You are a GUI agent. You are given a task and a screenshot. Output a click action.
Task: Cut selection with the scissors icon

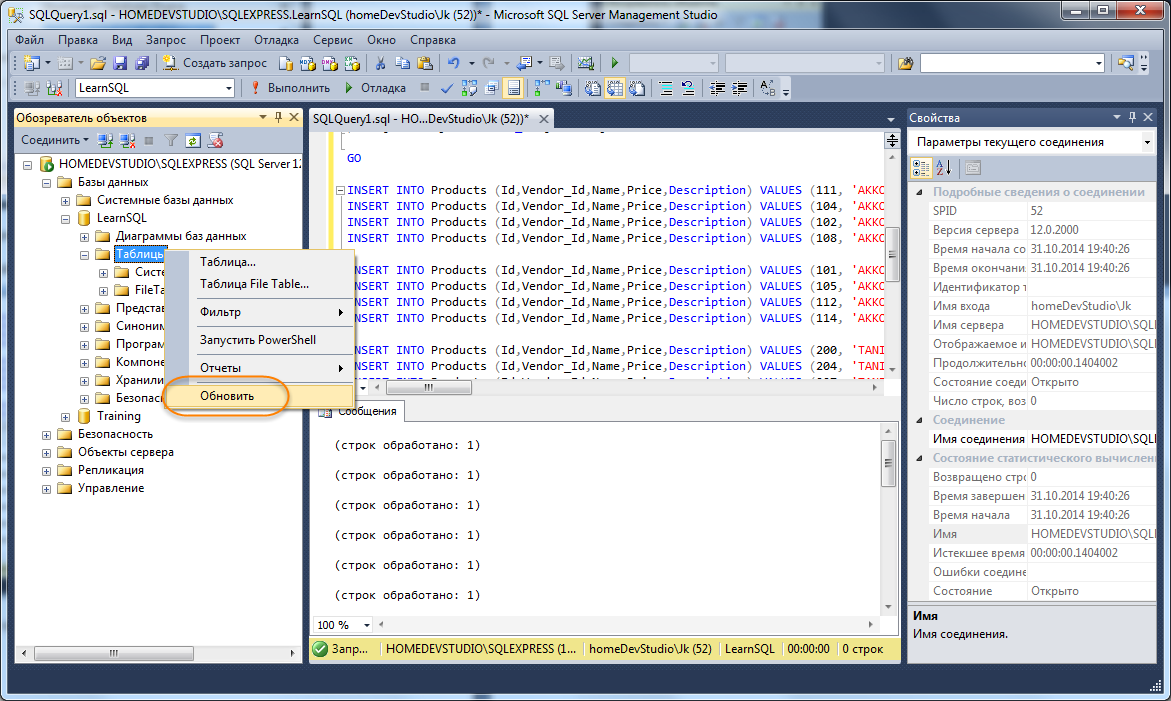click(x=380, y=63)
